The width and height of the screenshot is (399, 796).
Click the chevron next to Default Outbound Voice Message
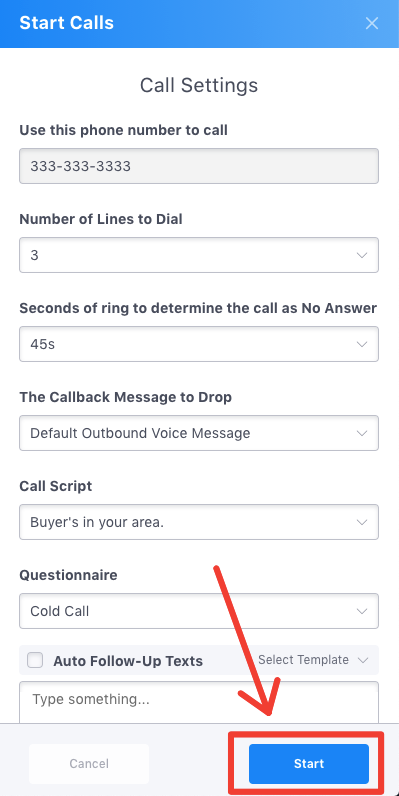[362, 433]
